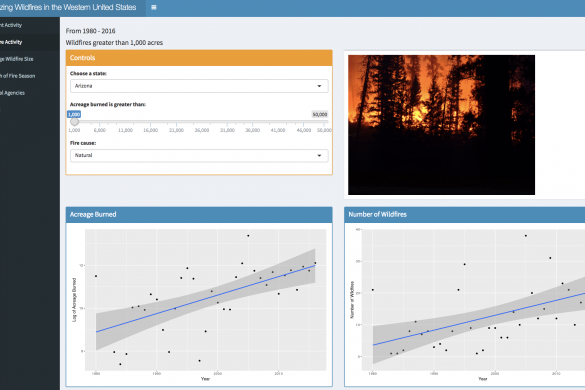The width and height of the screenshot is (585, 390).
Task: Open the 'Agencies' sidebar item
Action: pyautogui.click(x=30, y=93)
